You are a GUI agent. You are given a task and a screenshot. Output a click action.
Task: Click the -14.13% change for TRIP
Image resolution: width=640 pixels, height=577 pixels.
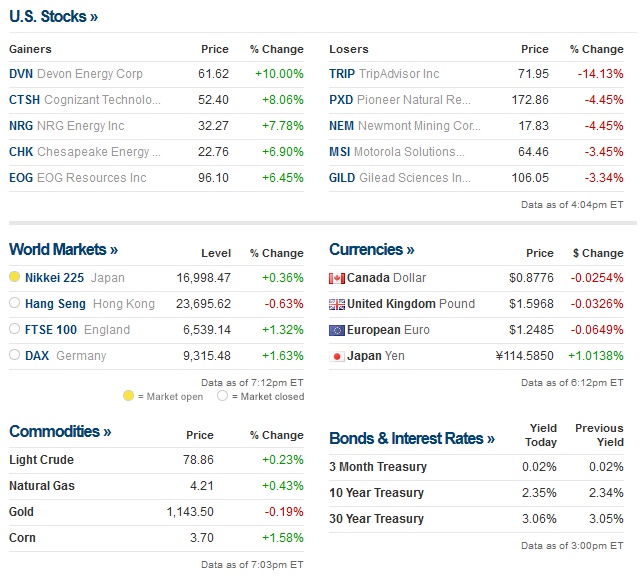pos(600,74)
